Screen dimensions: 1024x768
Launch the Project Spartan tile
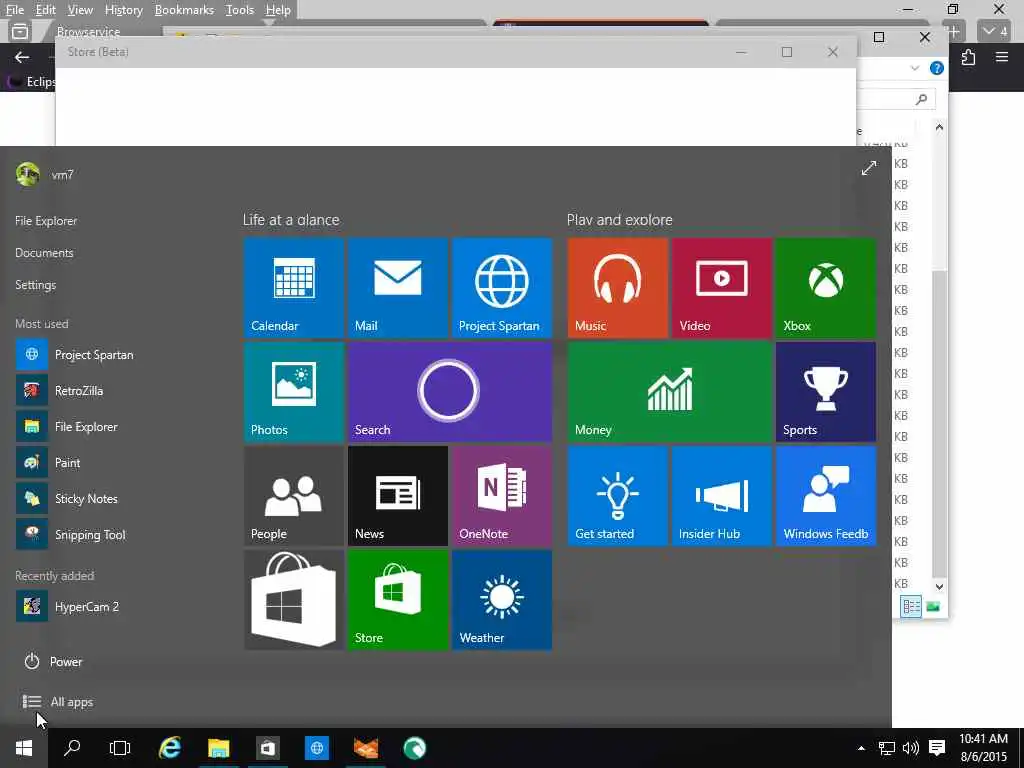coord(502,288)
